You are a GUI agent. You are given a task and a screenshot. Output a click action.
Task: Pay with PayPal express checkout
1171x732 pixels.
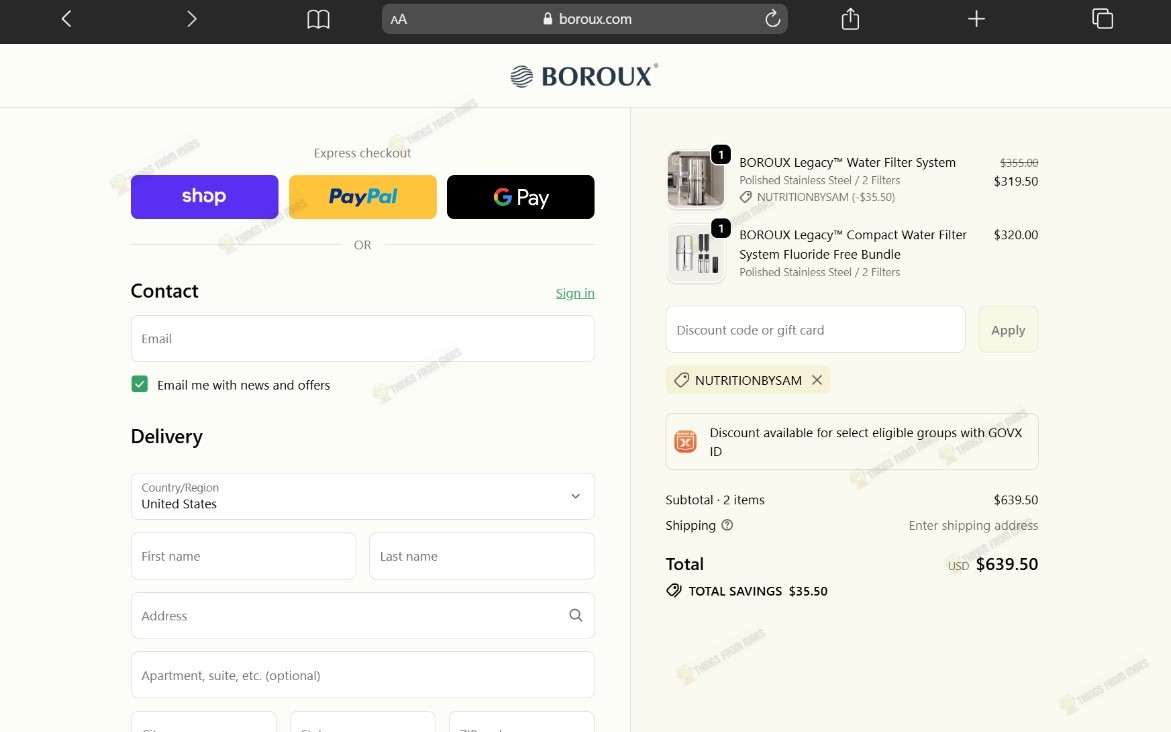[x=363, y=196]
